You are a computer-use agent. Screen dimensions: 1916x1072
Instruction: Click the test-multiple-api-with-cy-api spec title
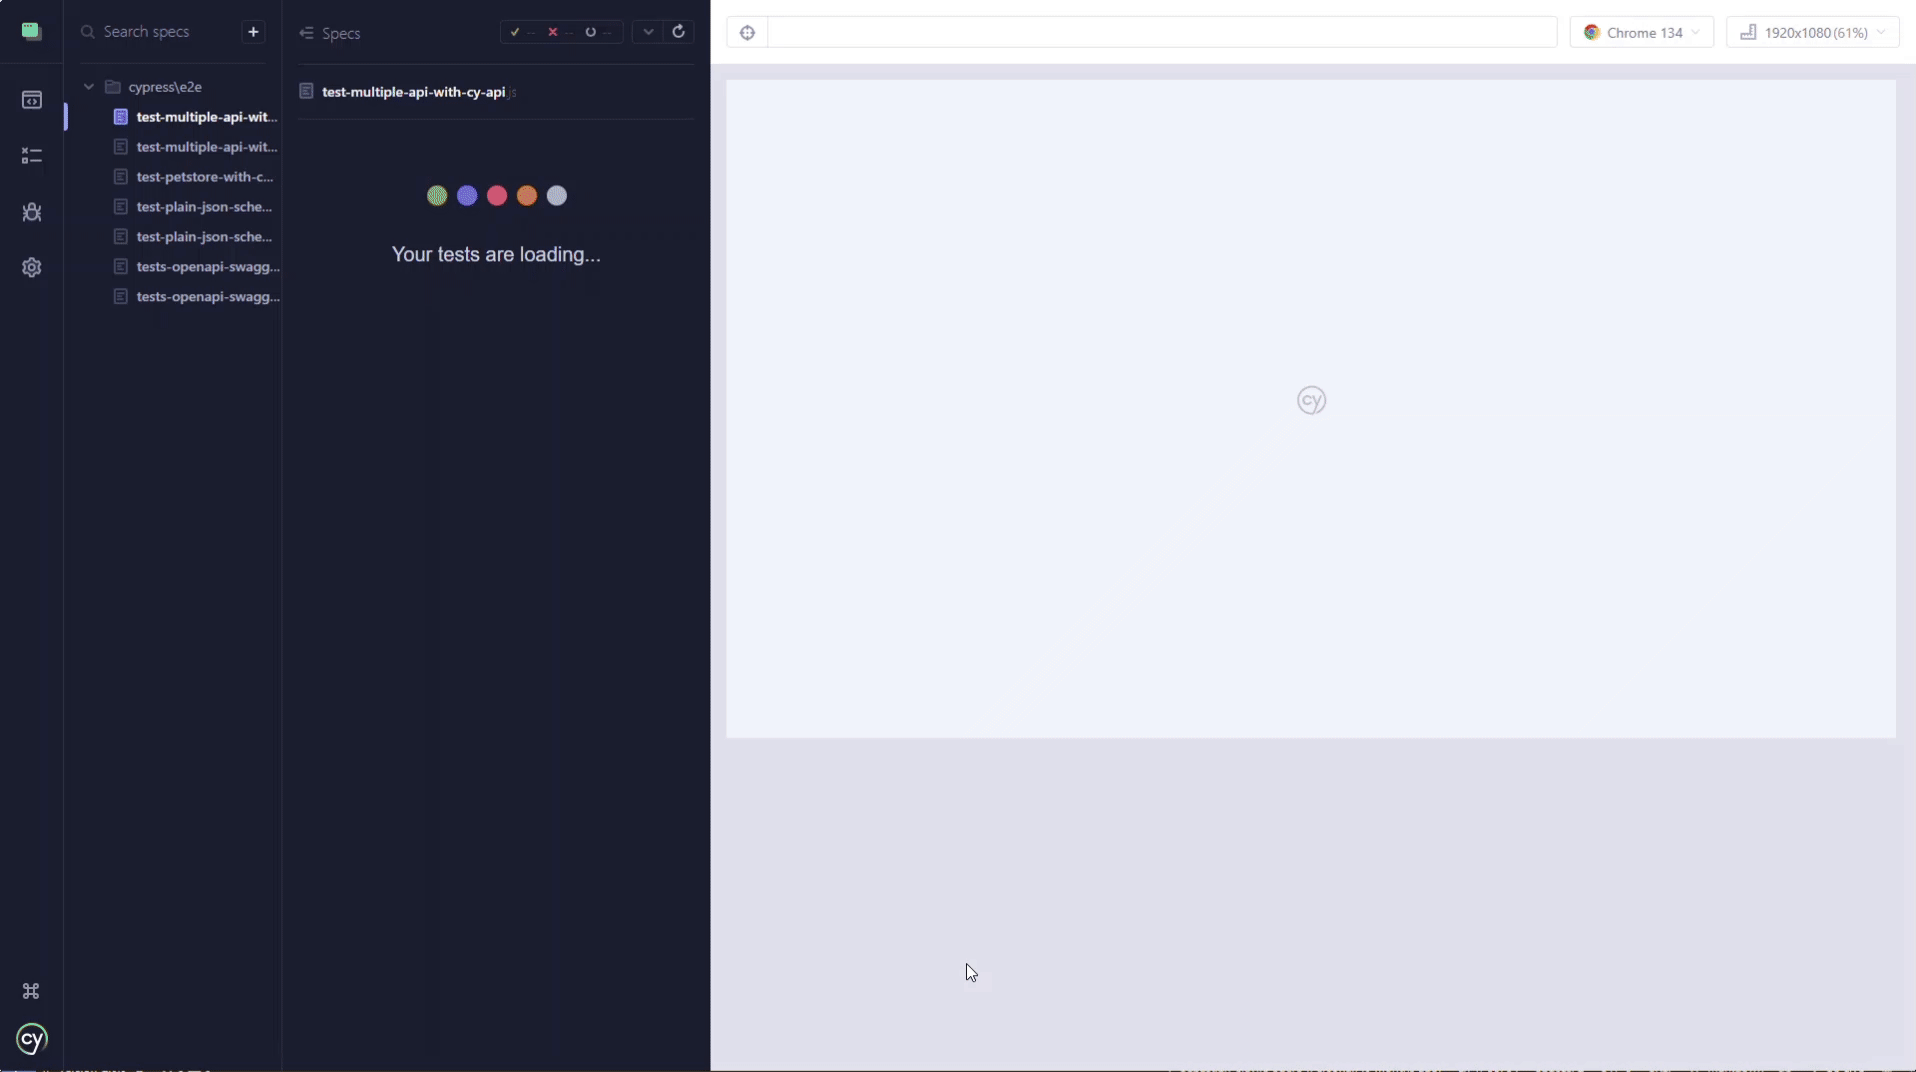pyautogui.click(x=413, y=92)
